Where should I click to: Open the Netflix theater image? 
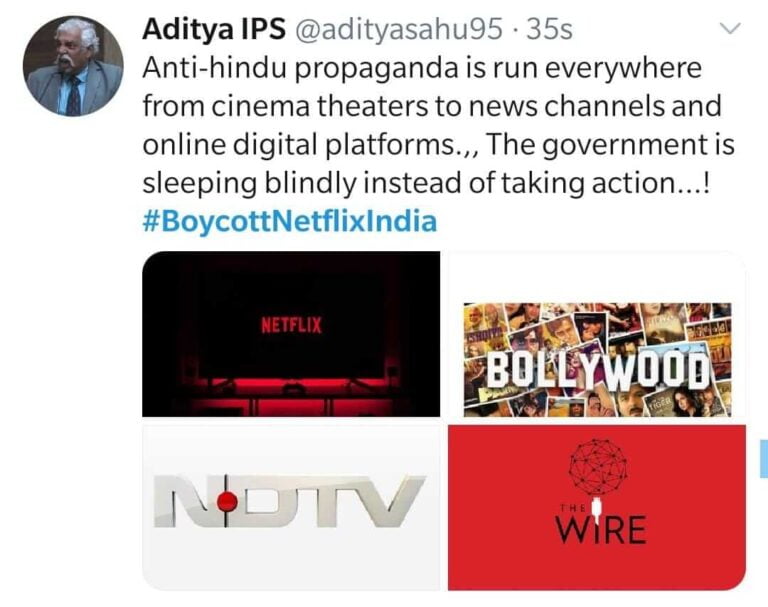click(291, 334)
